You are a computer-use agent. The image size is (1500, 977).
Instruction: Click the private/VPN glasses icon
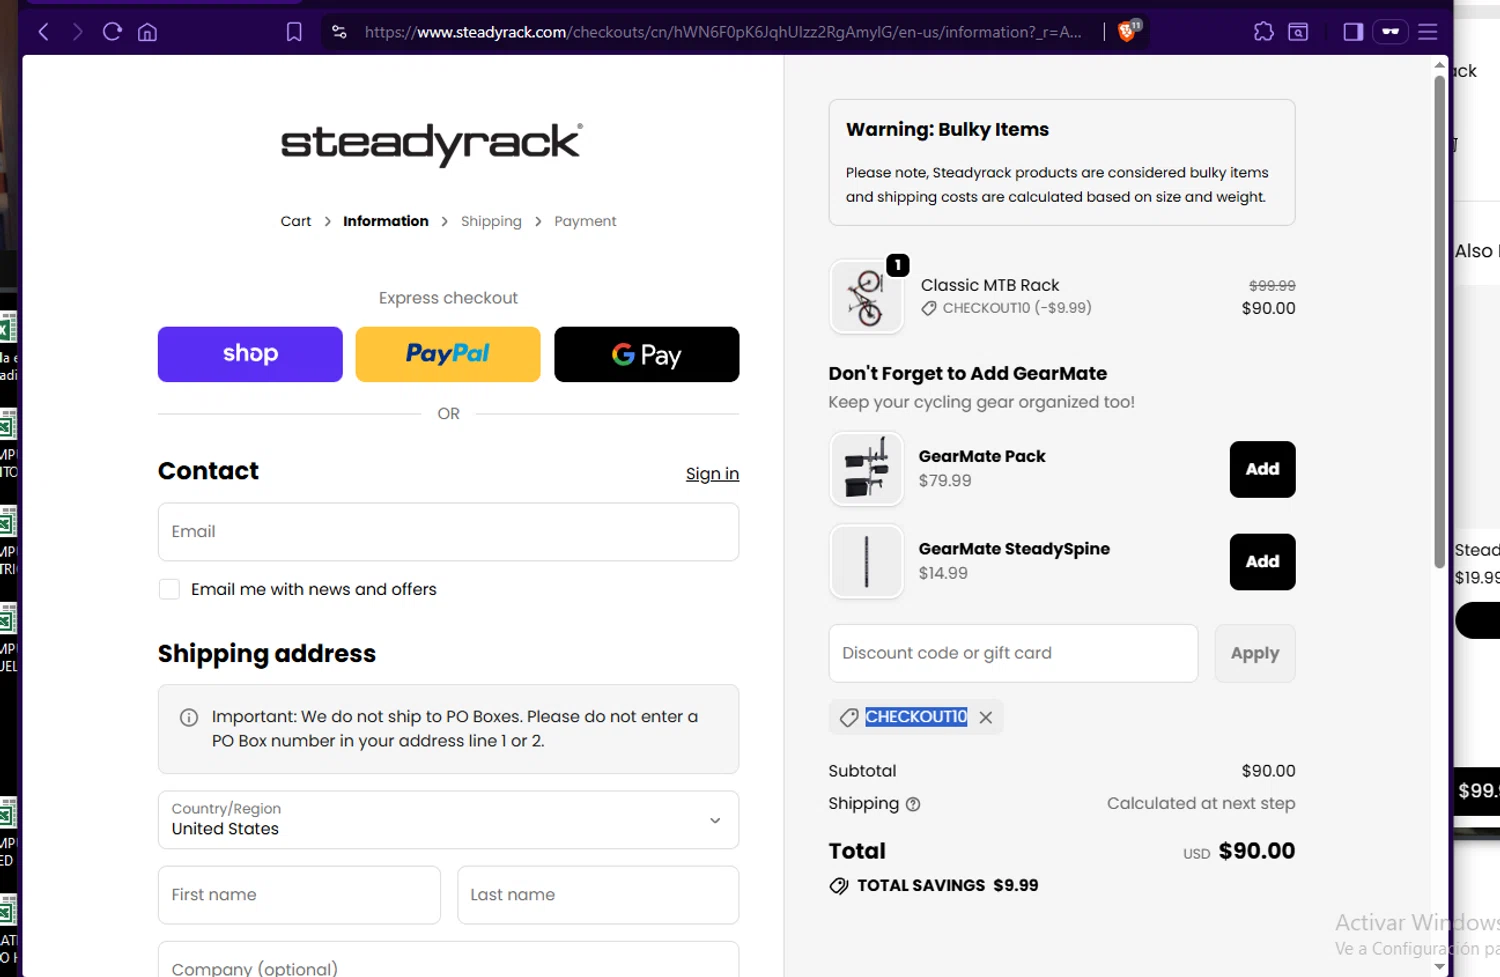pos(1391,32)
